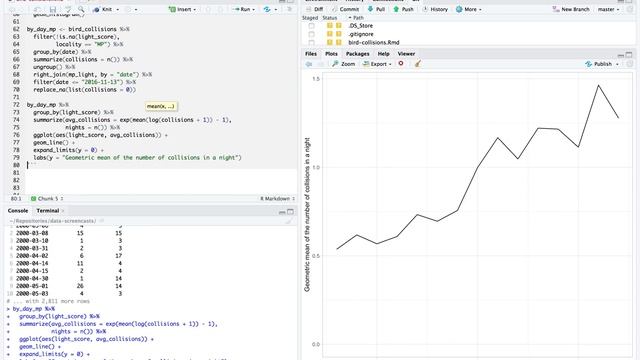
Task: Place cursor on line 80 of editor
Action: pyautogui.click(x=161, y=165)
